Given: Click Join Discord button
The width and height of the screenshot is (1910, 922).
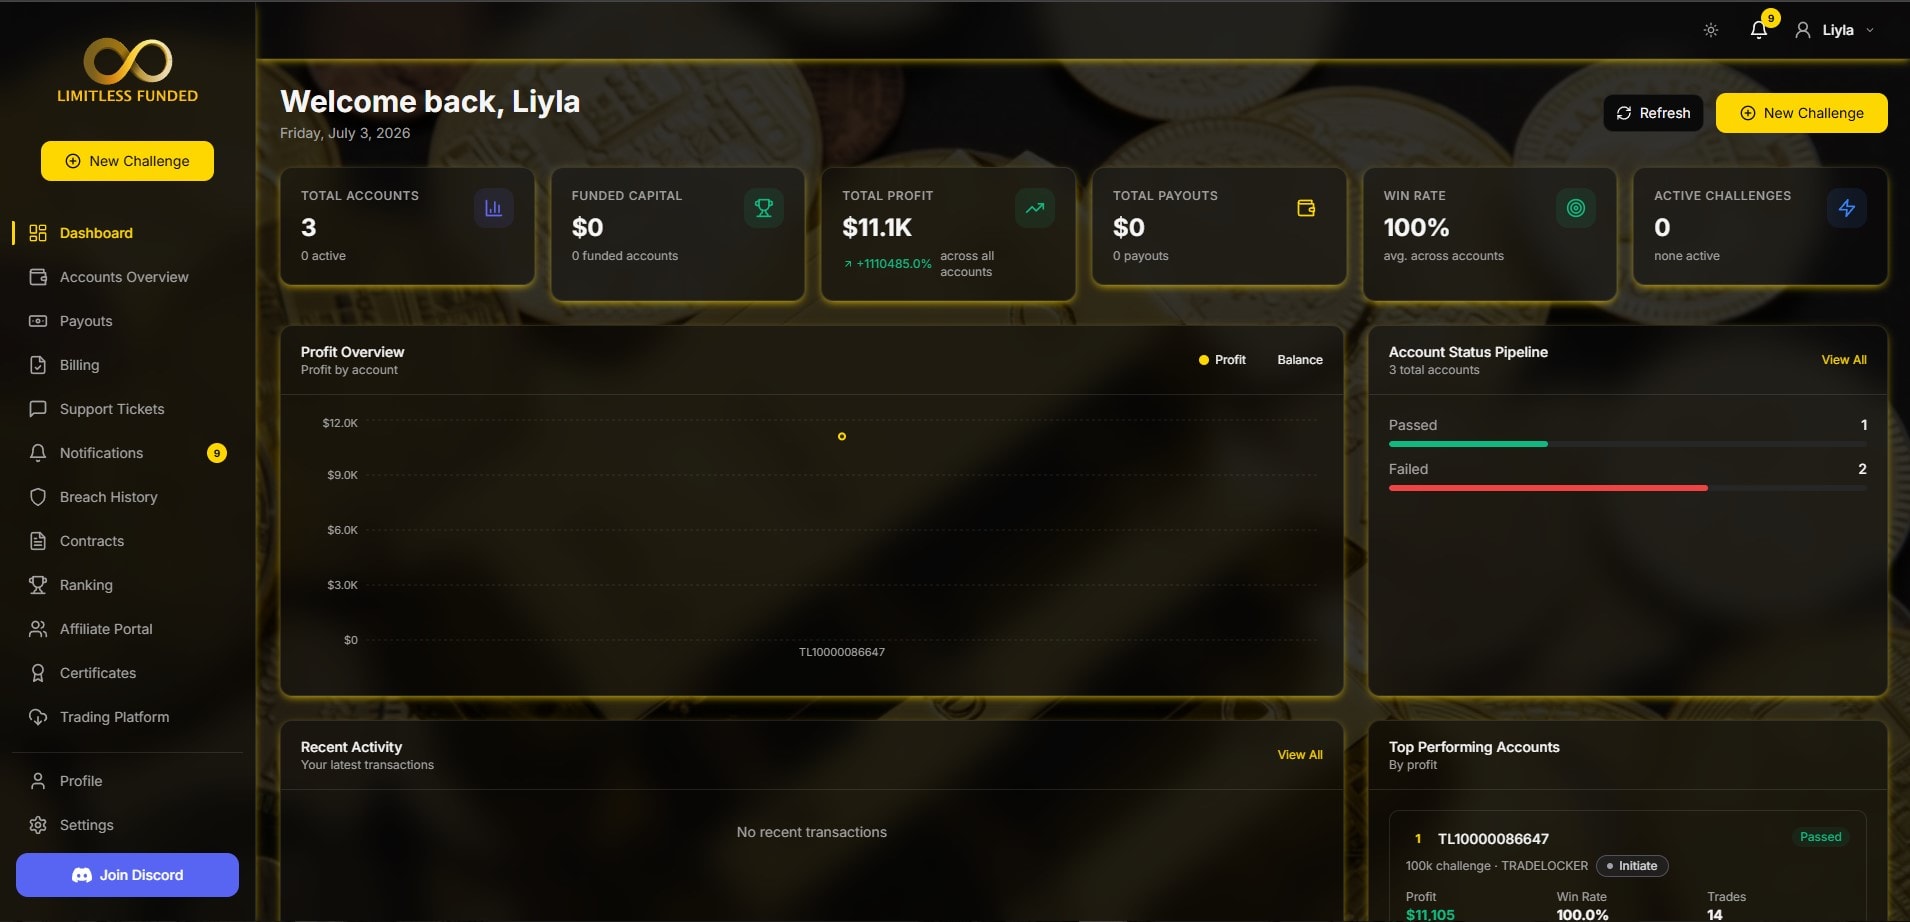Looking at the screenshot, I should point(127,875).
